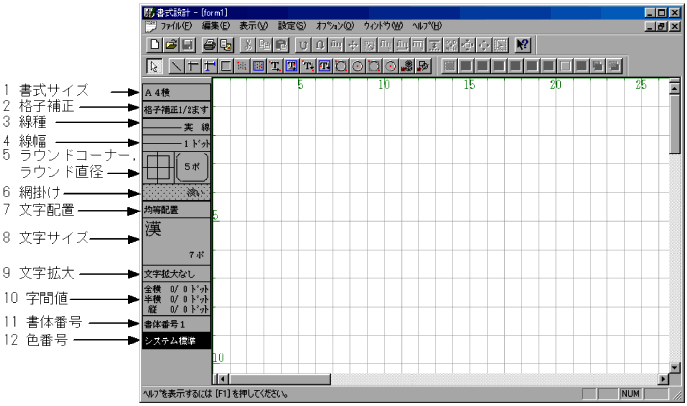Screen dimensions: 687x406
Task: Open the A4横 form size selector
Action: coord(176,92)
